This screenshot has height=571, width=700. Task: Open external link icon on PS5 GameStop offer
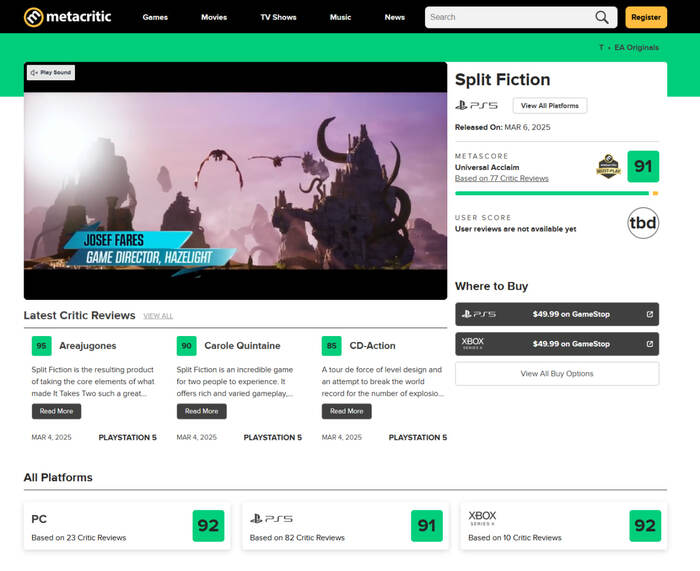[x=650, y=314]
